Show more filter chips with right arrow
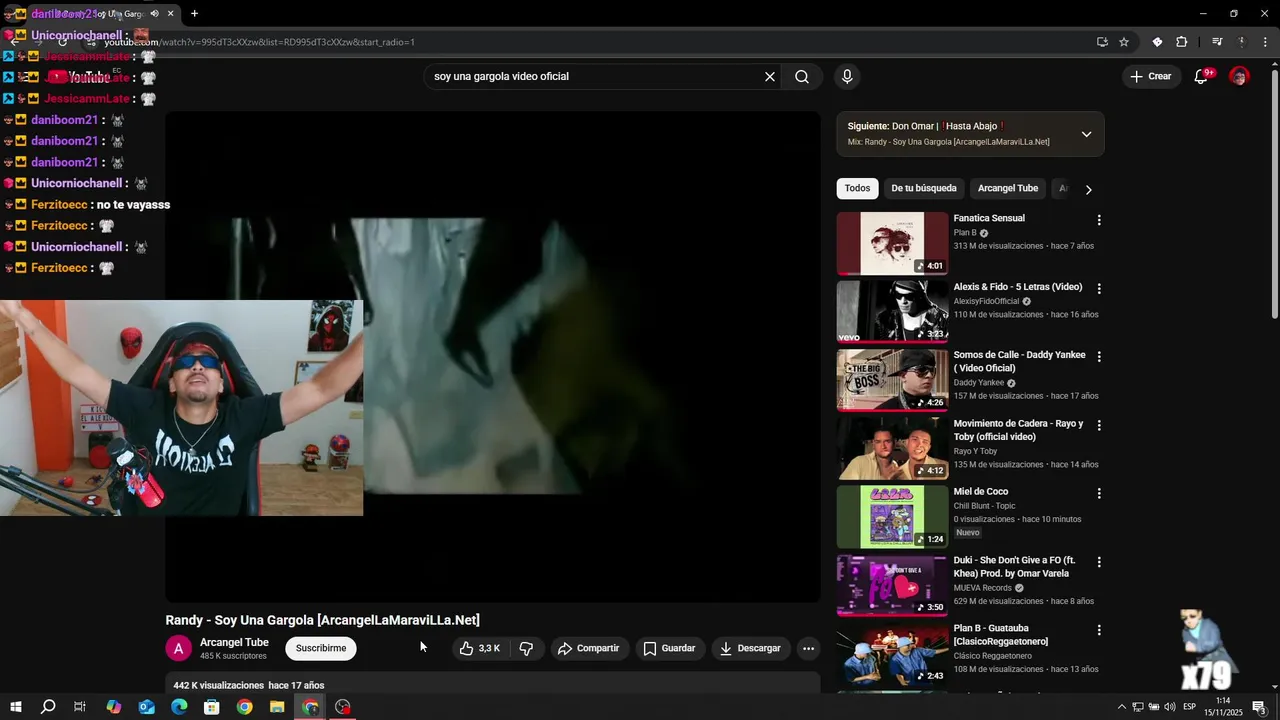Image resolution: width=1280 pixels, height=720 pixels. [x=1088, y=189]
